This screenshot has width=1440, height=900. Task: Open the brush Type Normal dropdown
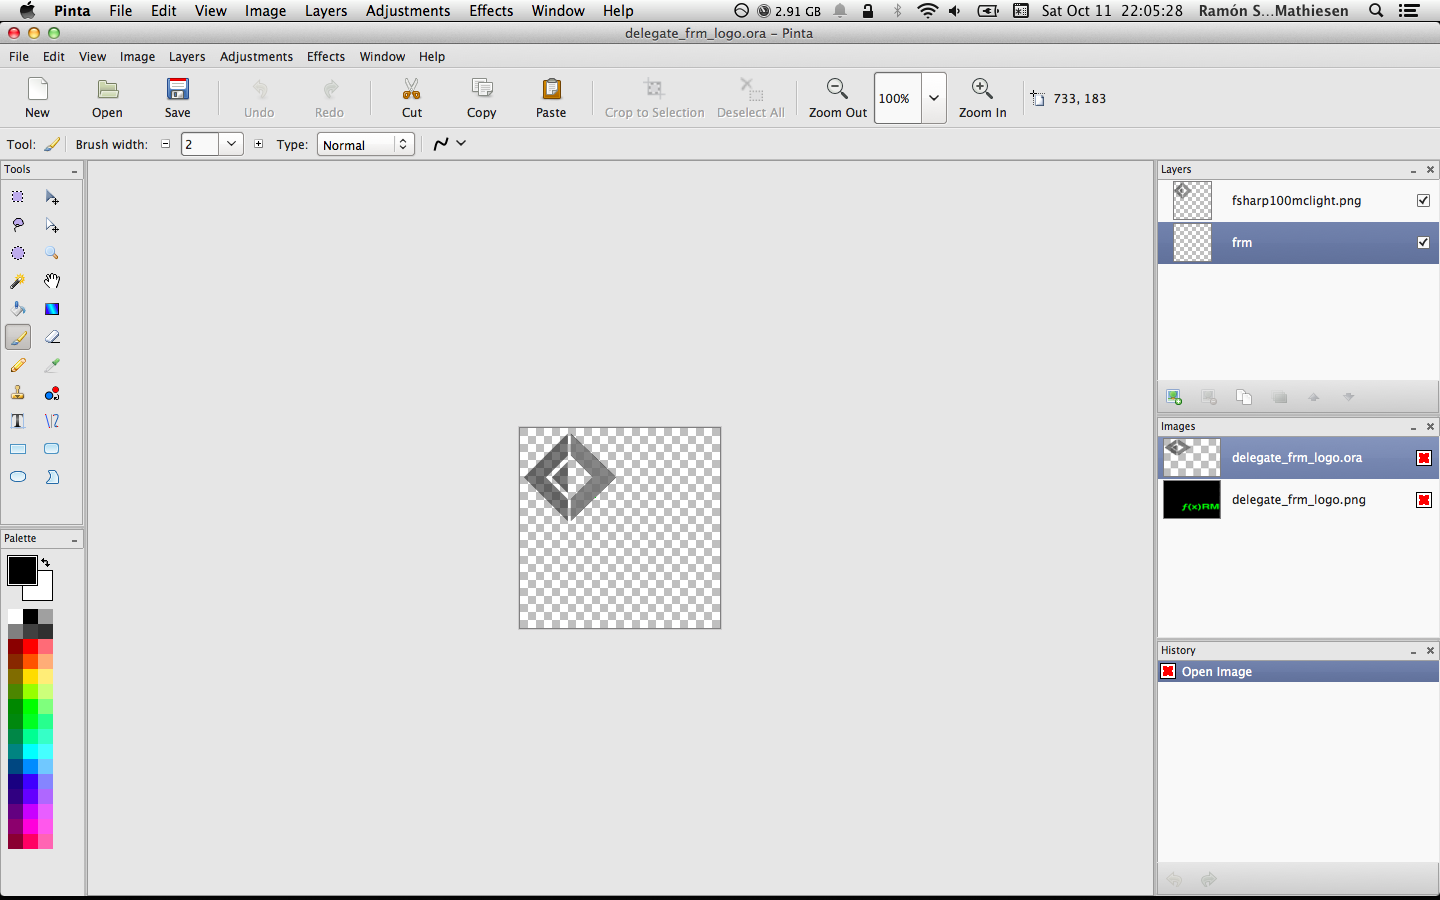[x=366, y=145]
